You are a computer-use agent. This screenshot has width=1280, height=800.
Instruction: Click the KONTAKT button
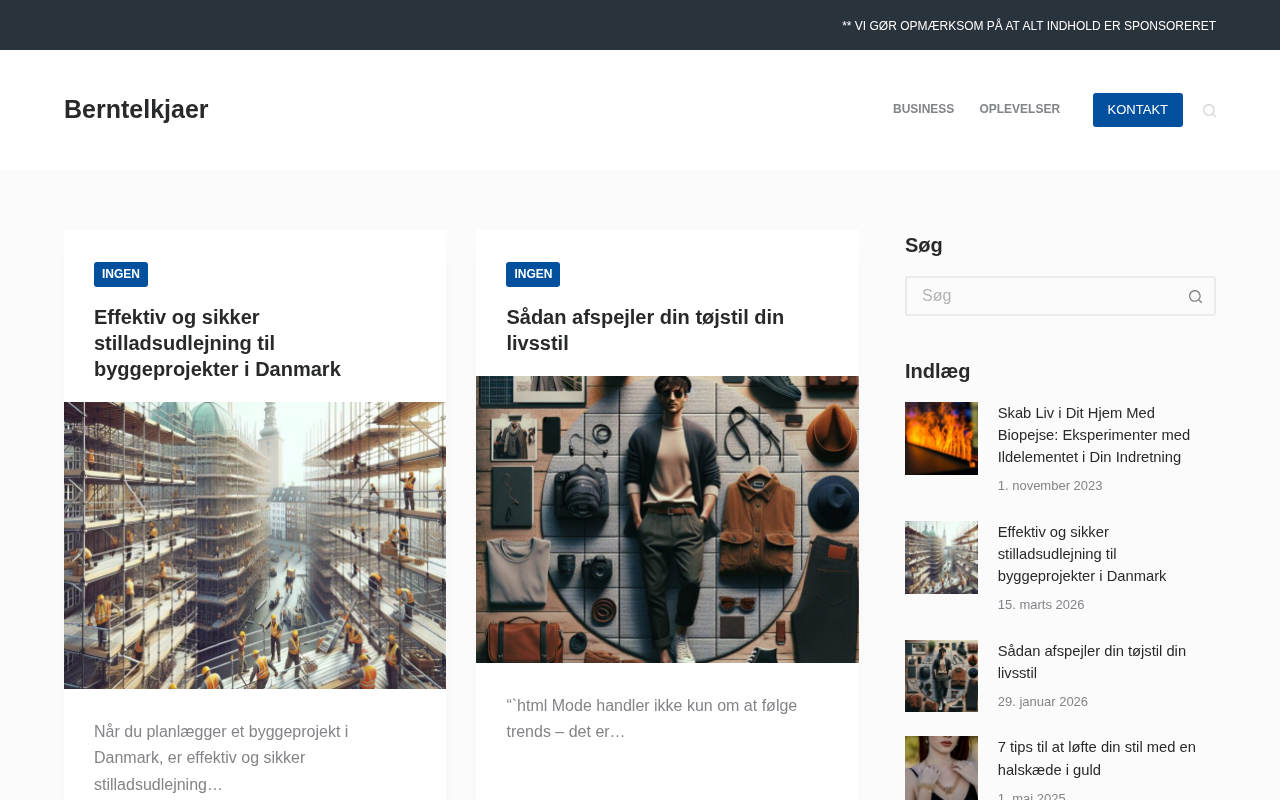pos(1137,110)
